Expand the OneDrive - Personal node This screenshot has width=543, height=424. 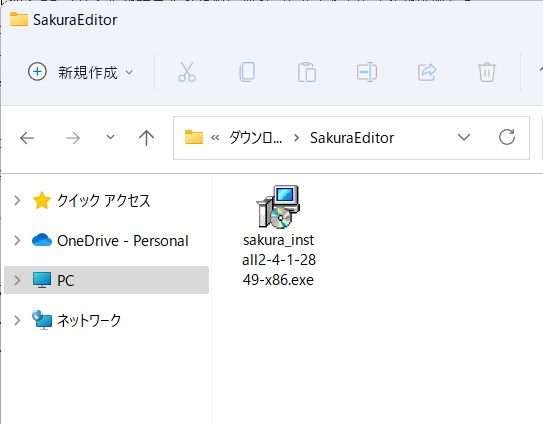pyautogui.click(x=17, y=240)
